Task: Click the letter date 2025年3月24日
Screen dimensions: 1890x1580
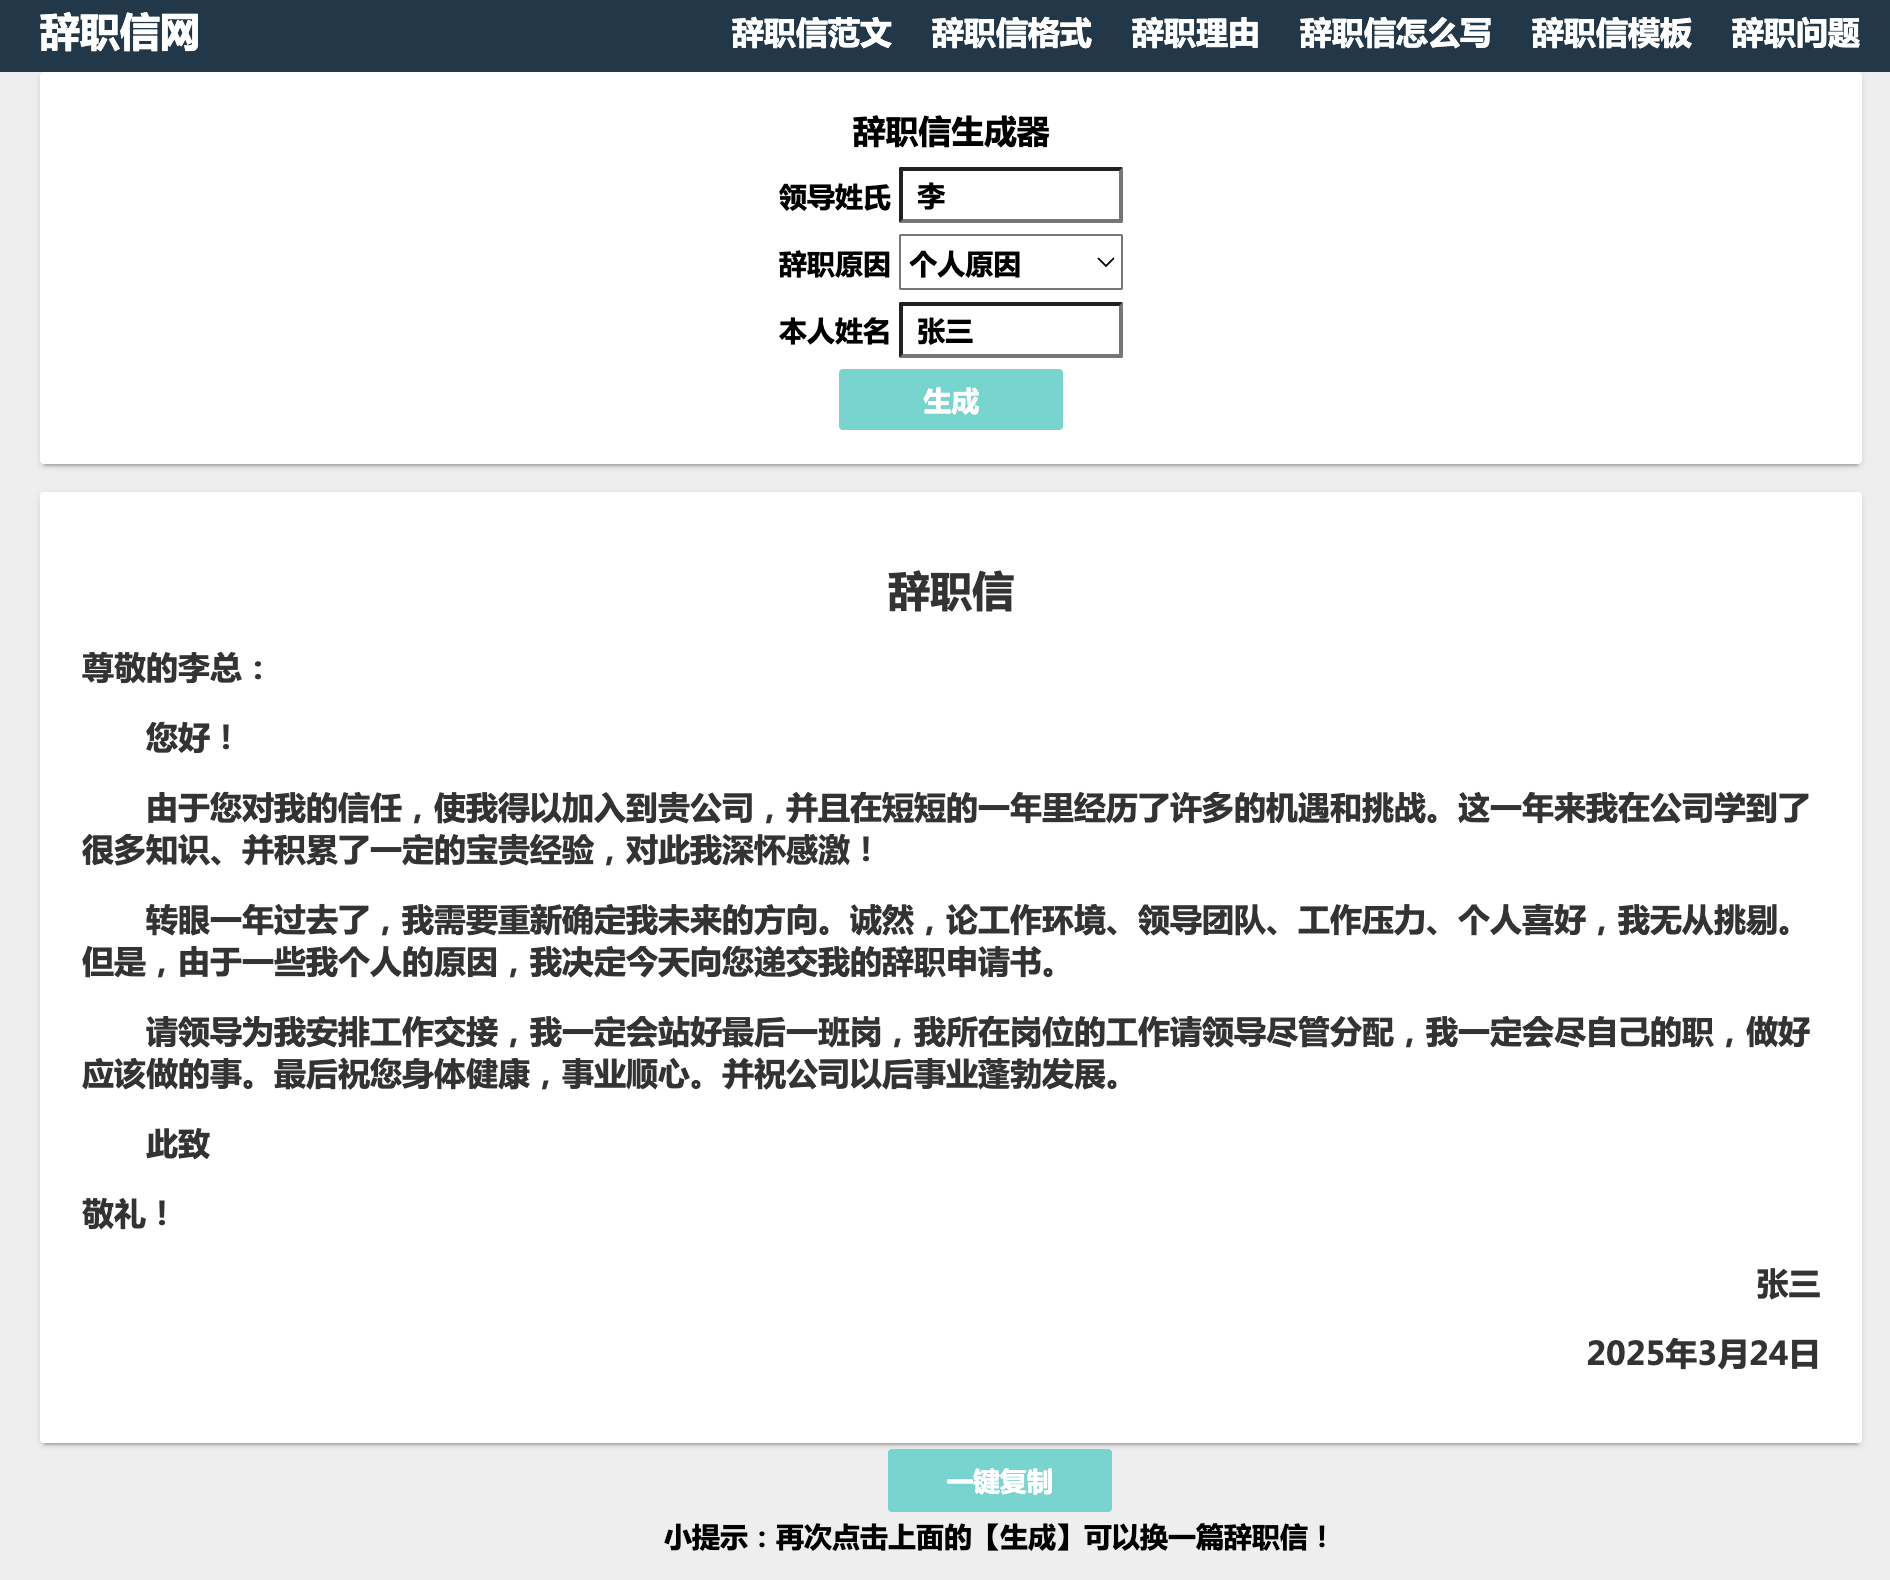Action: (x=1702, y=1354)
